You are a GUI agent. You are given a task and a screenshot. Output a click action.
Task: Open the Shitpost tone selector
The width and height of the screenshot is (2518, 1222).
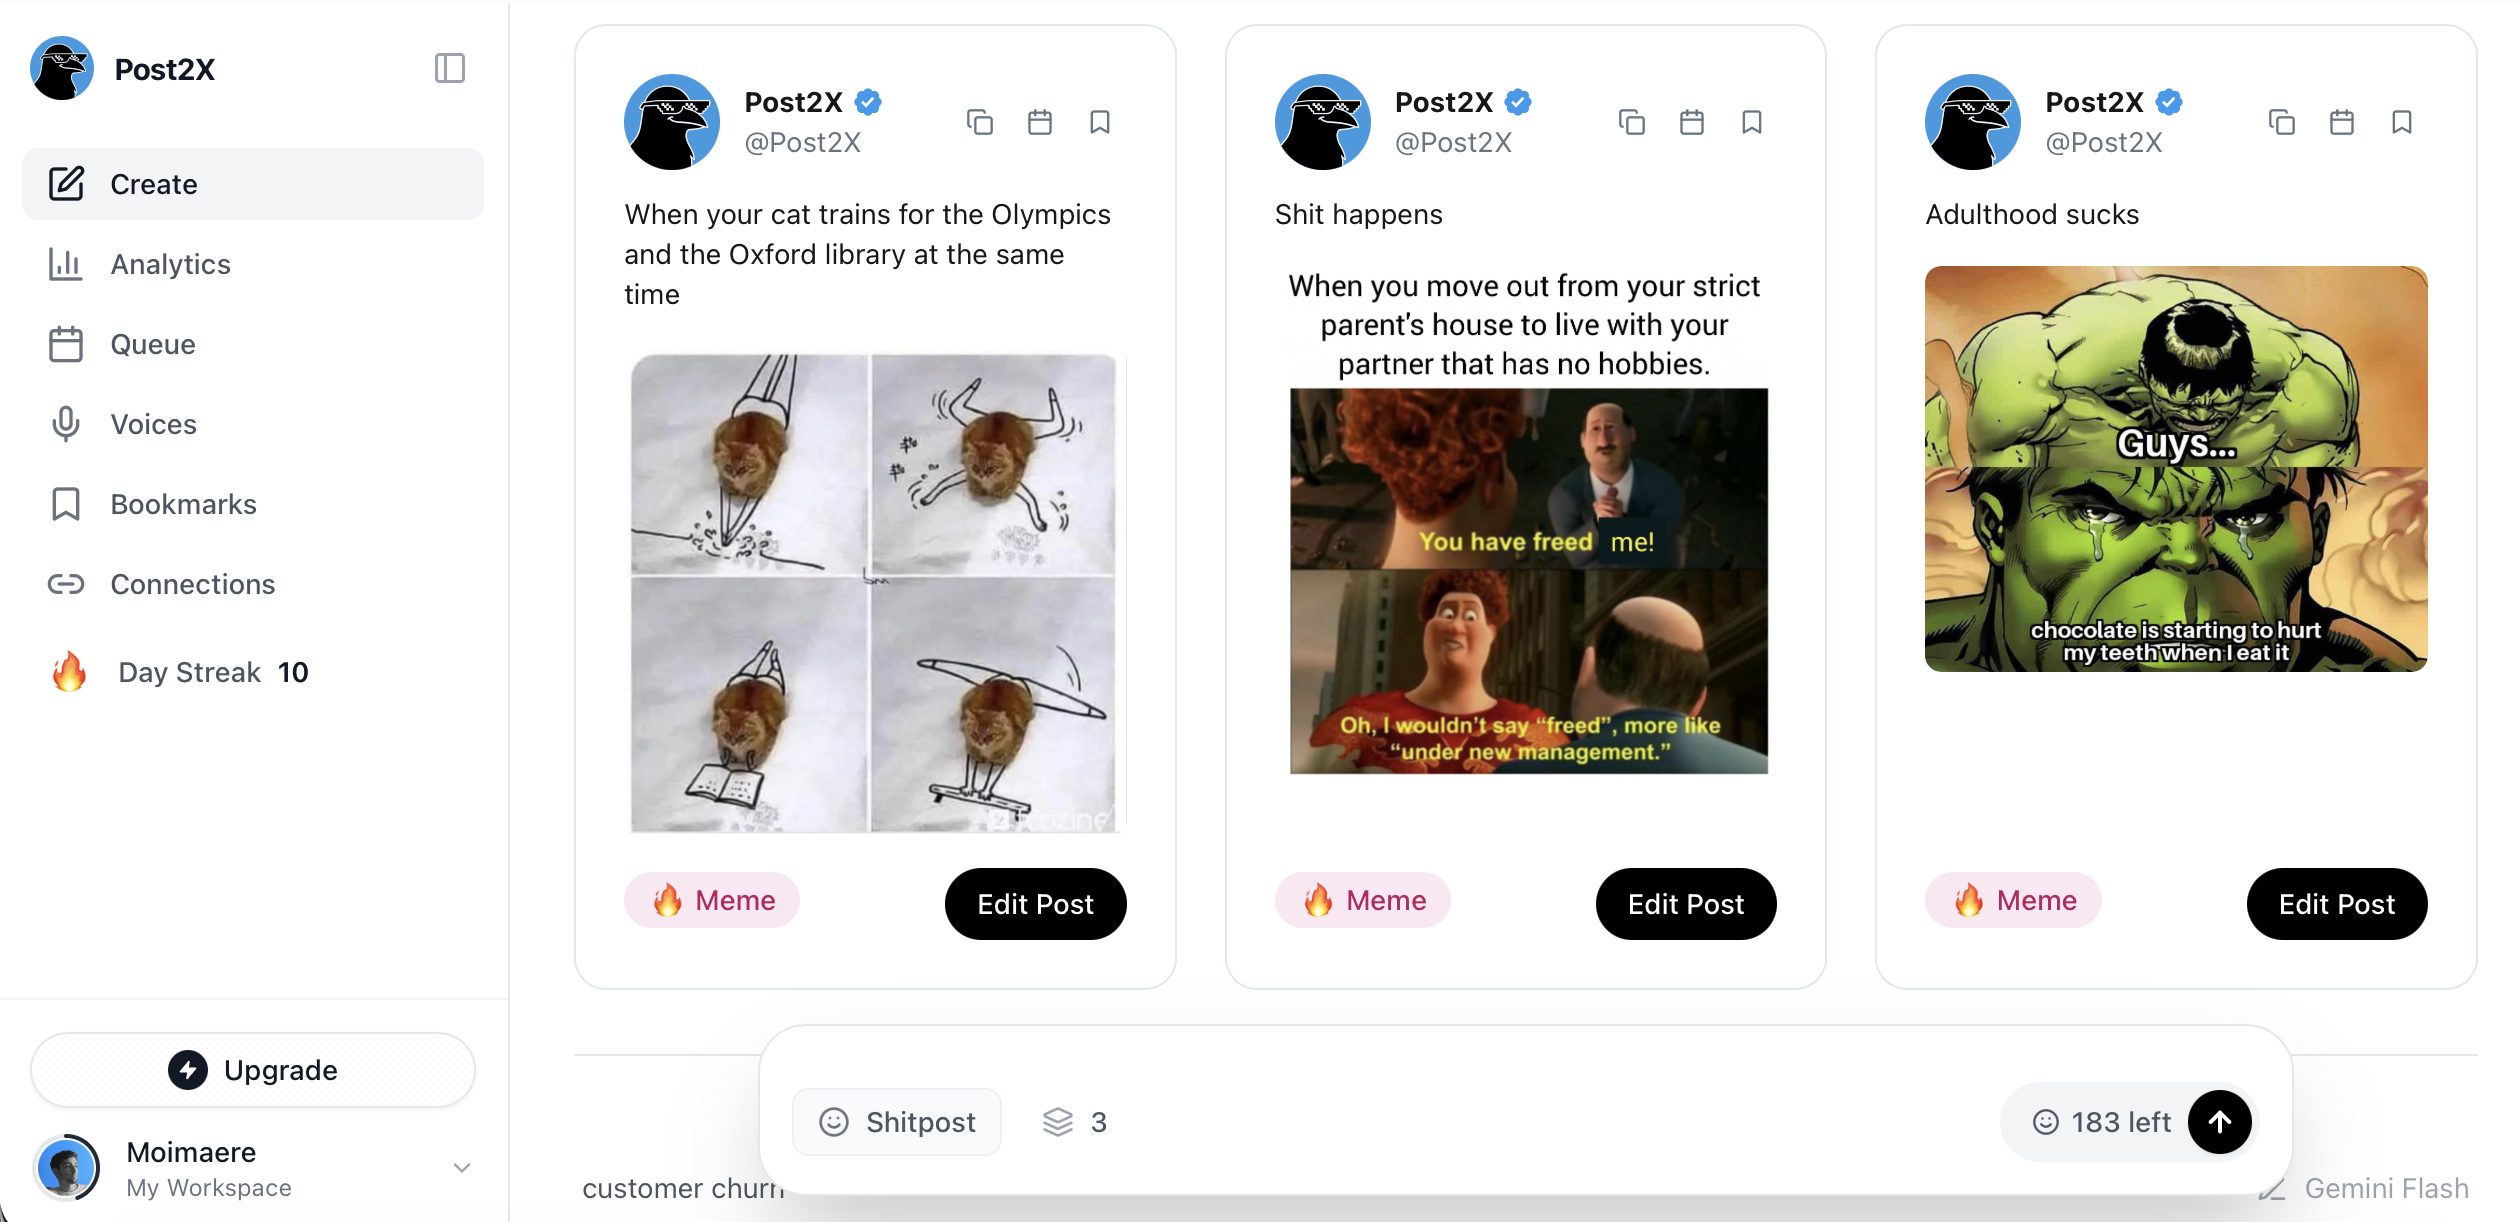pos(896,1121)
